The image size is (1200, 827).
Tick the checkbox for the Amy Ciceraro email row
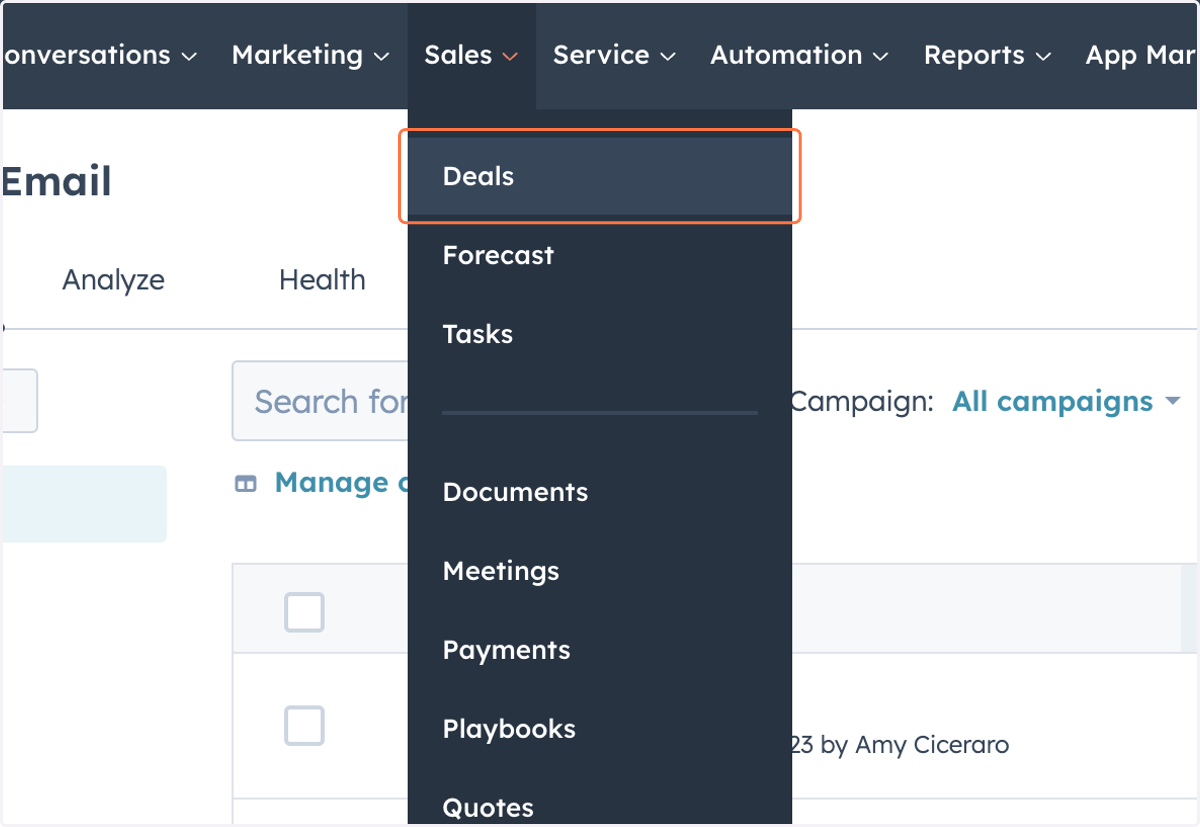(x=304, y=725)
